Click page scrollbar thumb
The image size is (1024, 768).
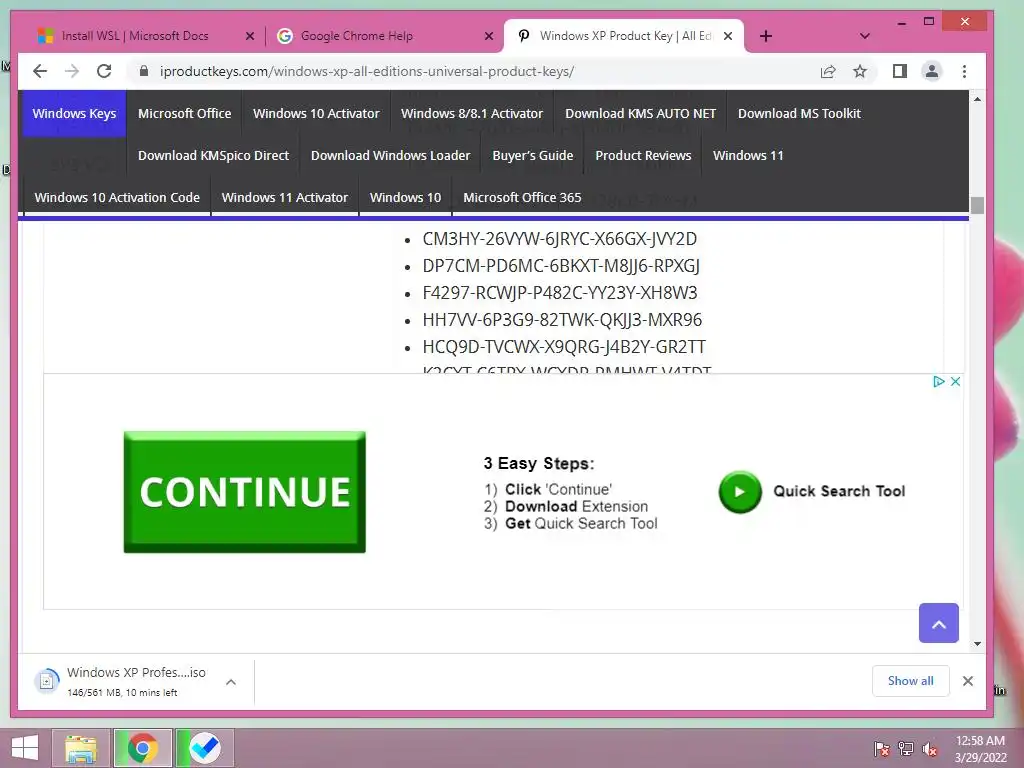pyautogui.click(x=977, y=205)
